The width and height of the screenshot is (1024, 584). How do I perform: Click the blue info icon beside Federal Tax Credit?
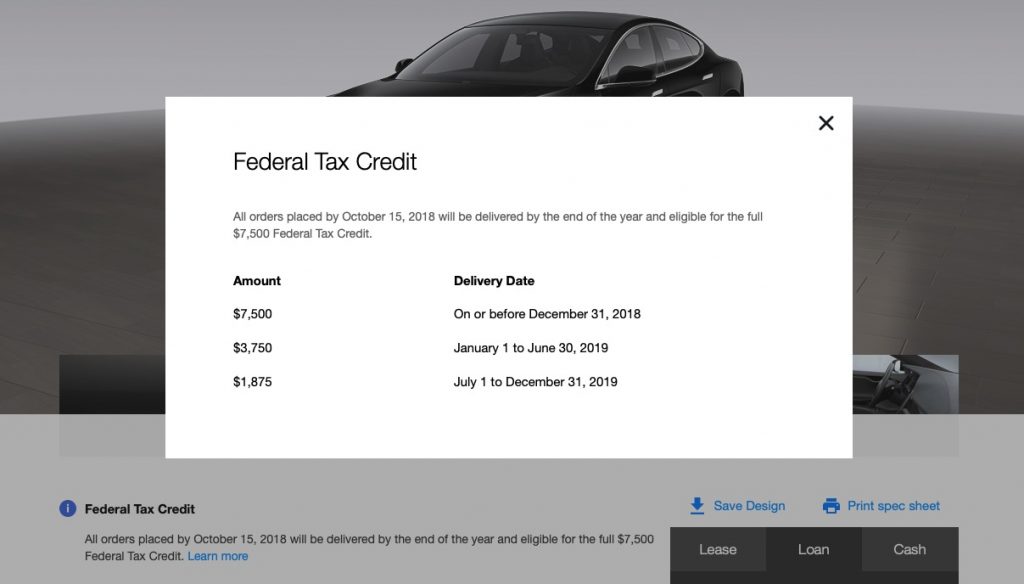(68, 508)
